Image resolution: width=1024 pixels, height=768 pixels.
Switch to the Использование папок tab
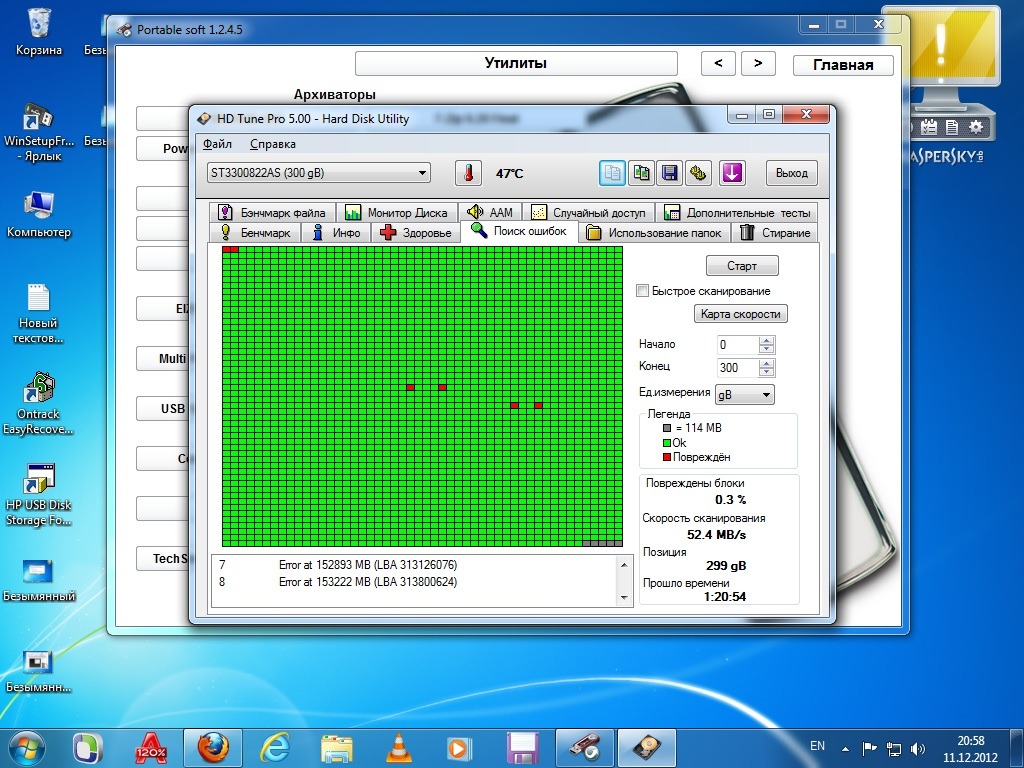[x=654, y=232]
